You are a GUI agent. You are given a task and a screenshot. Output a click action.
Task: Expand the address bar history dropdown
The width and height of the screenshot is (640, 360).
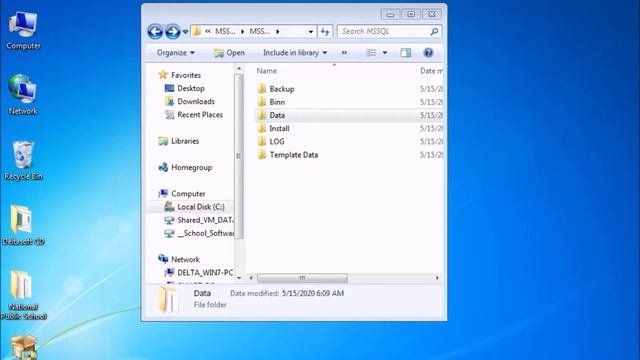[311, 31]
